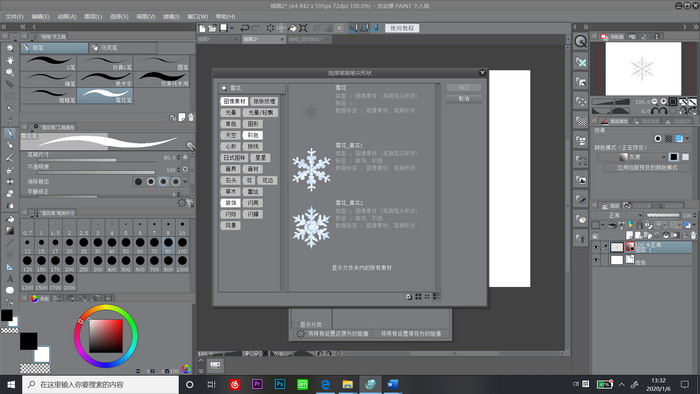
Task: Delete layer with Layers panel trash icon
Action: coord(693,235)
